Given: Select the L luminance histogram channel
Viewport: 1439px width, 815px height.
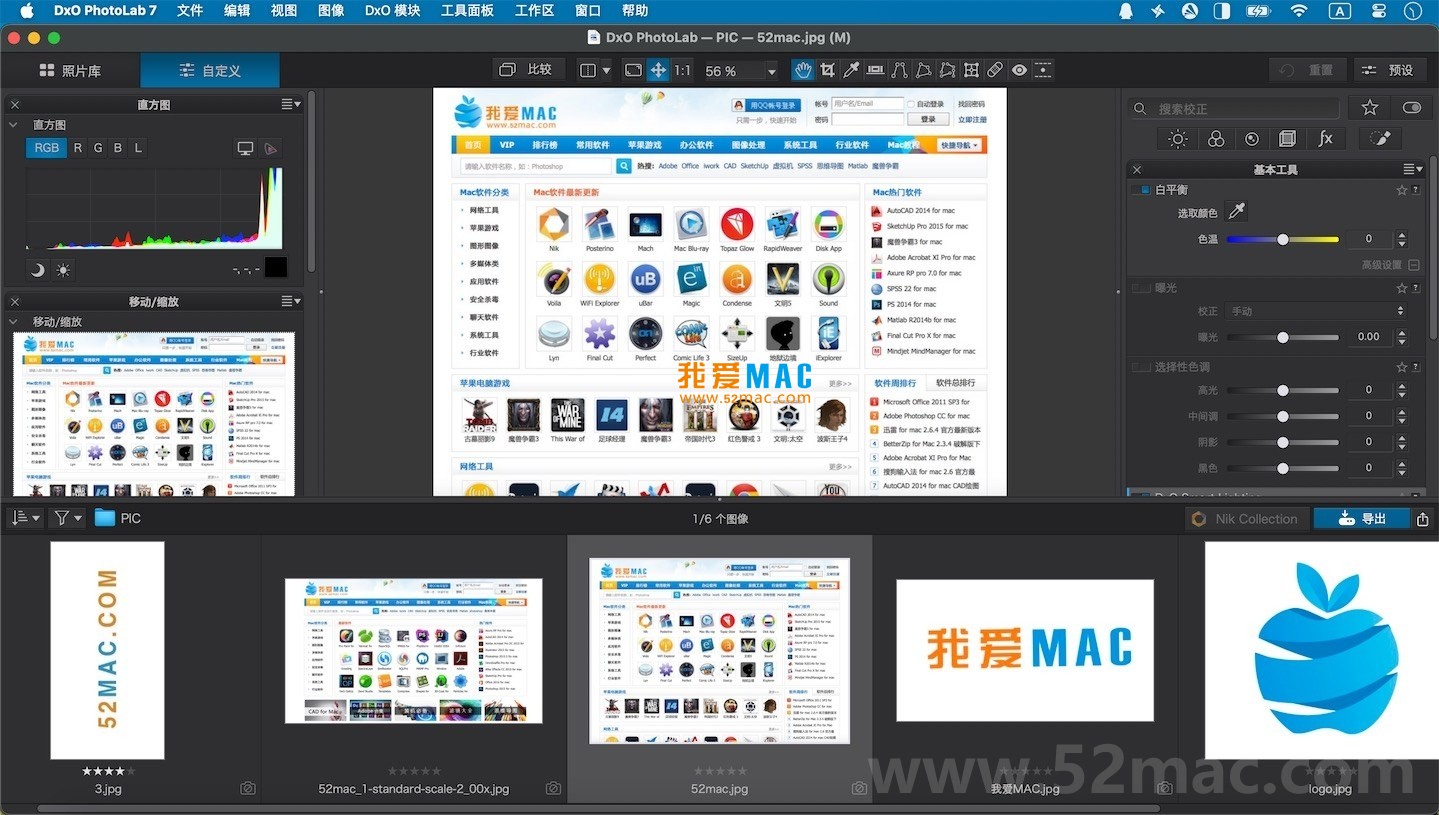Looking at the screenshot, I should pos(138,148).
